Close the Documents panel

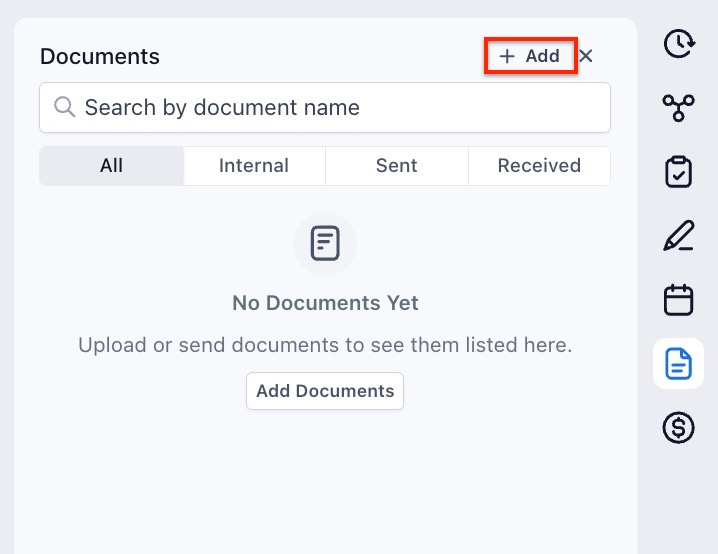coord(586,56)
